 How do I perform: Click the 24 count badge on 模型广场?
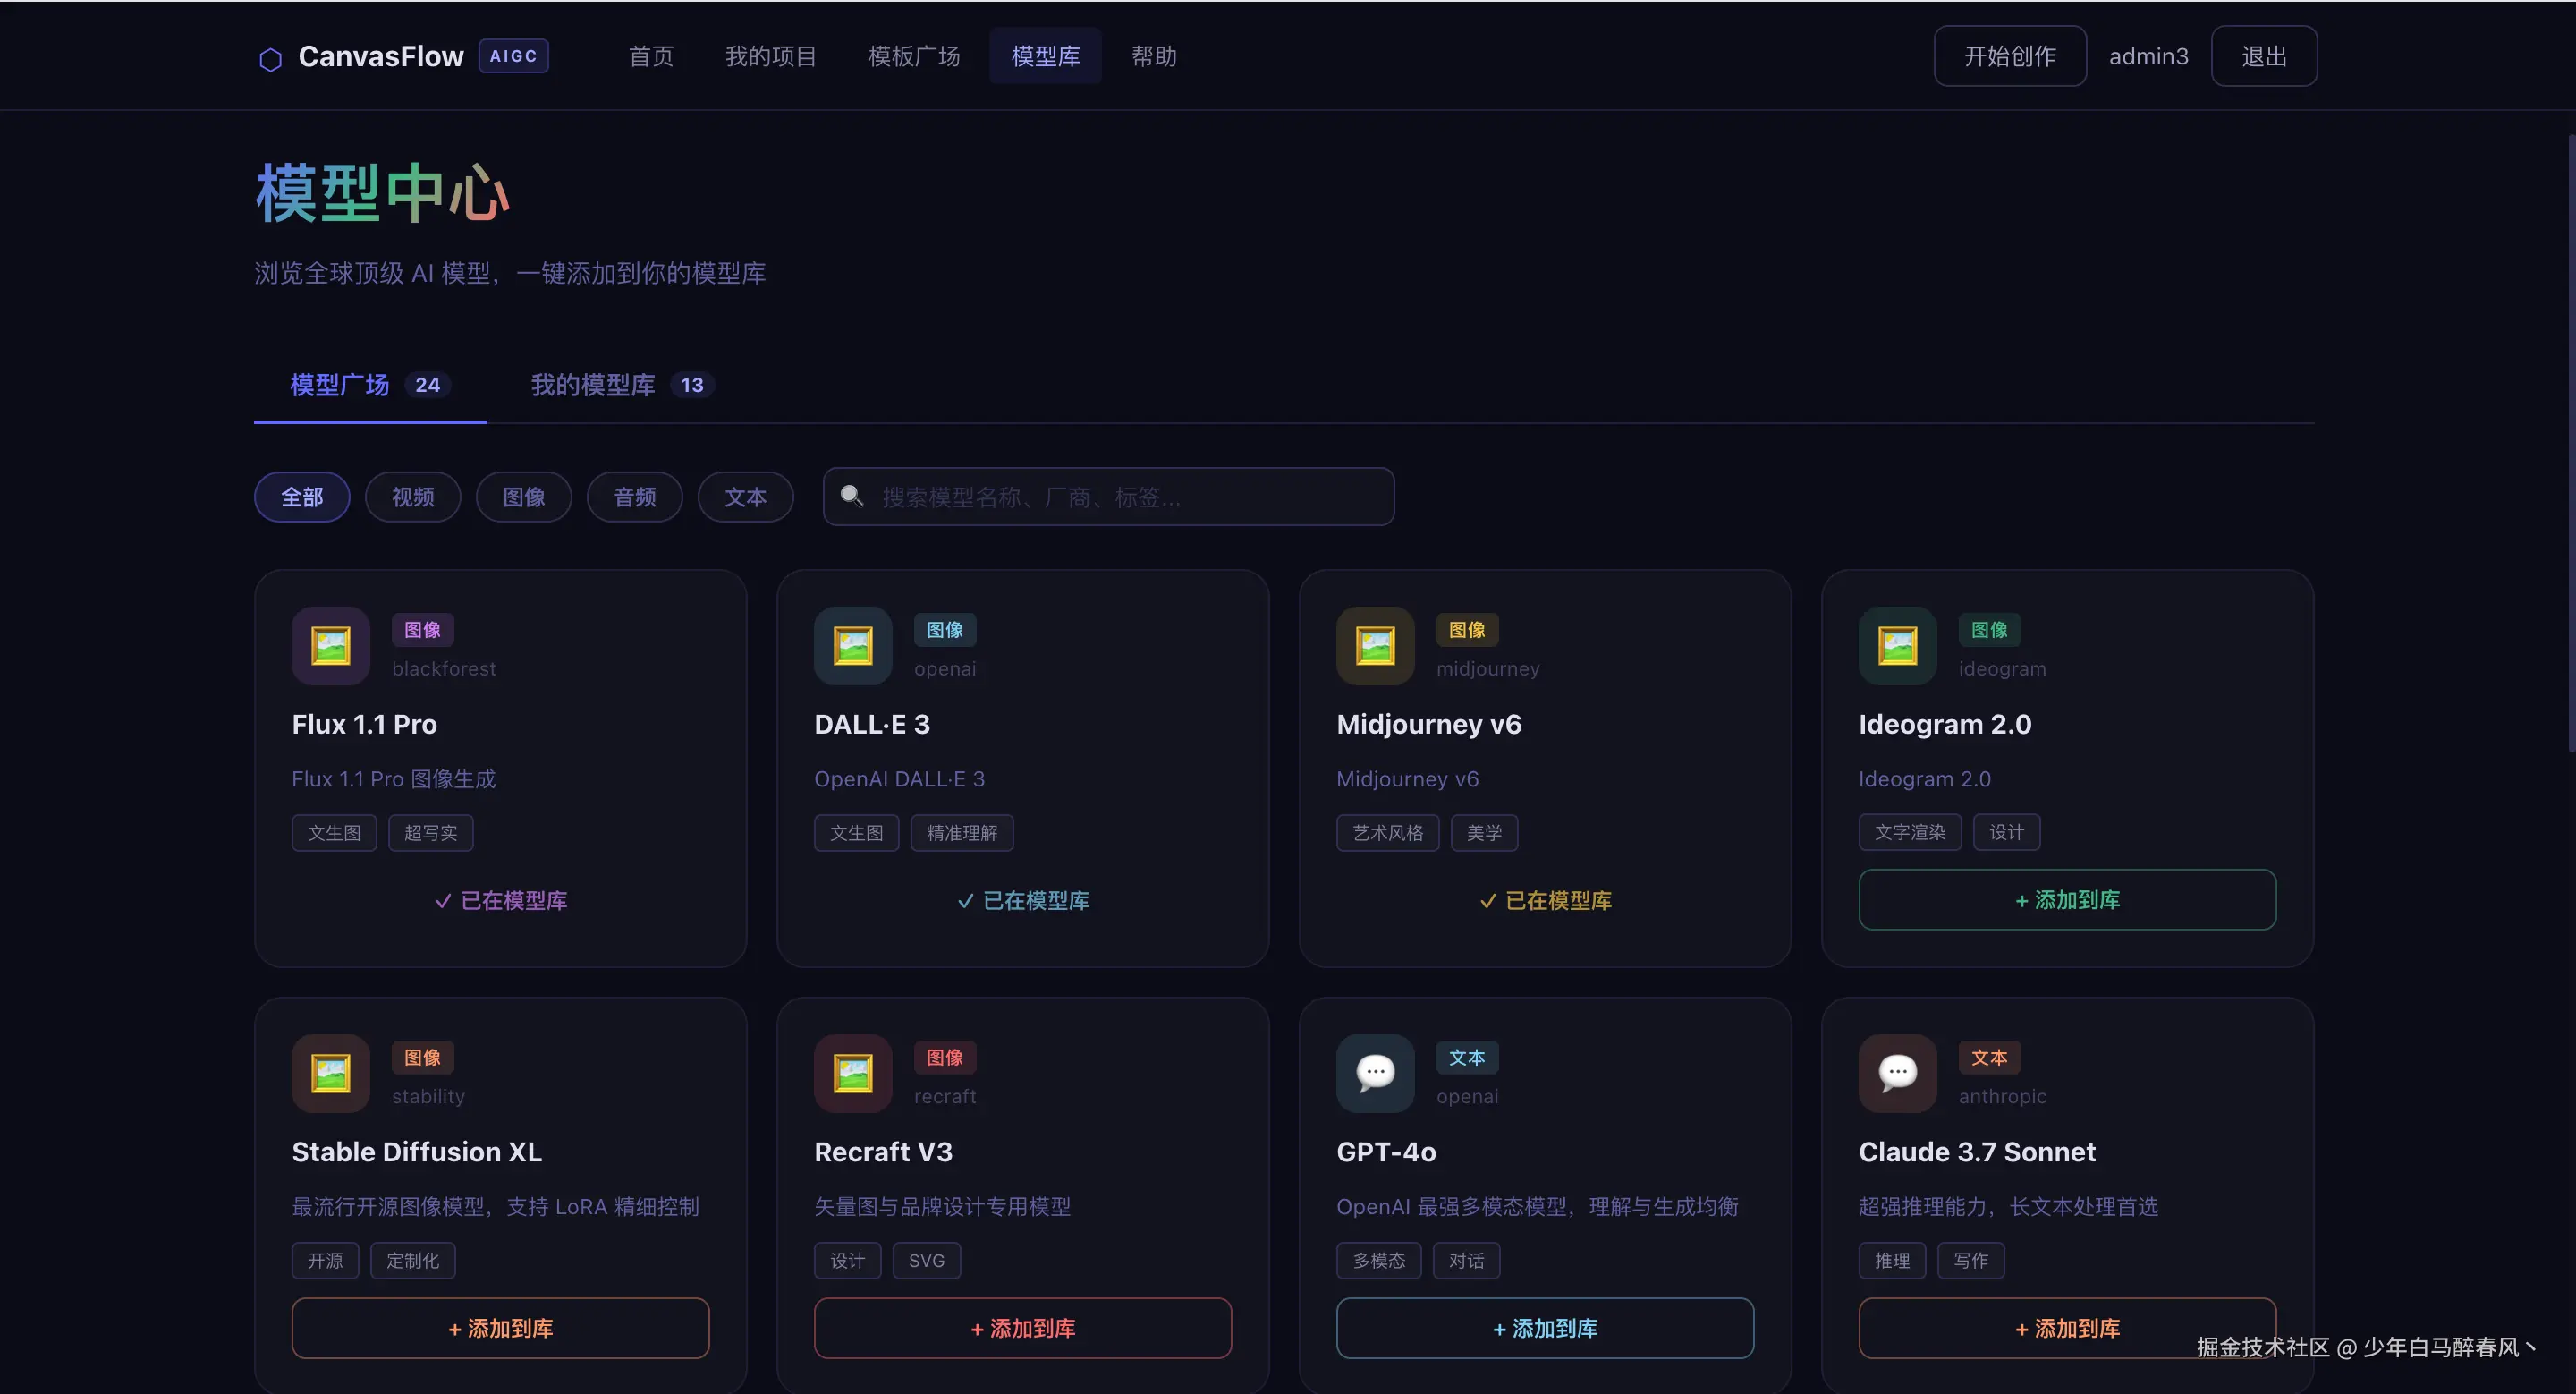click(427, 385)
